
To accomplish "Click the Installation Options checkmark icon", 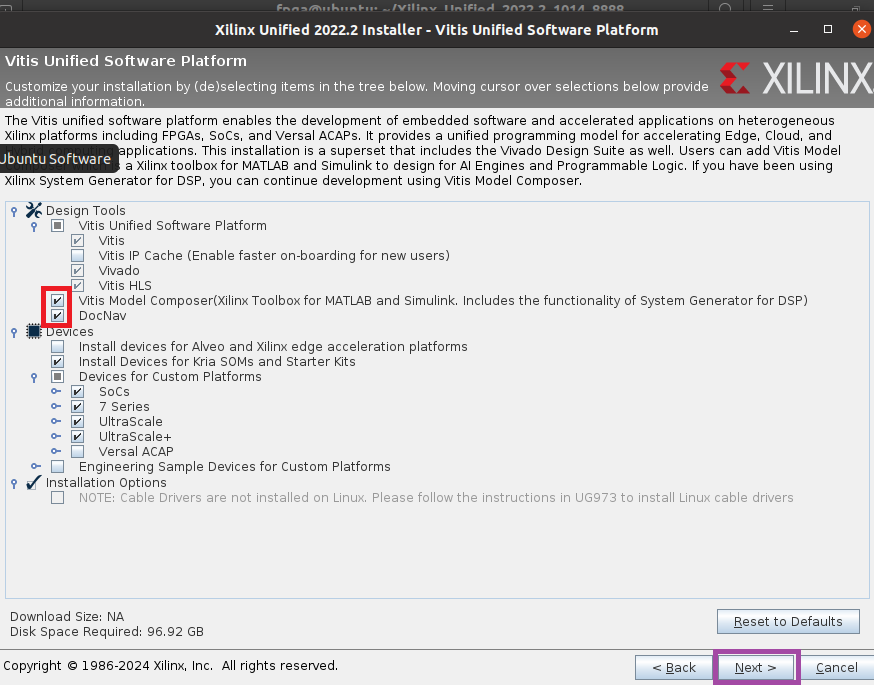I will [x=33, y=482].
